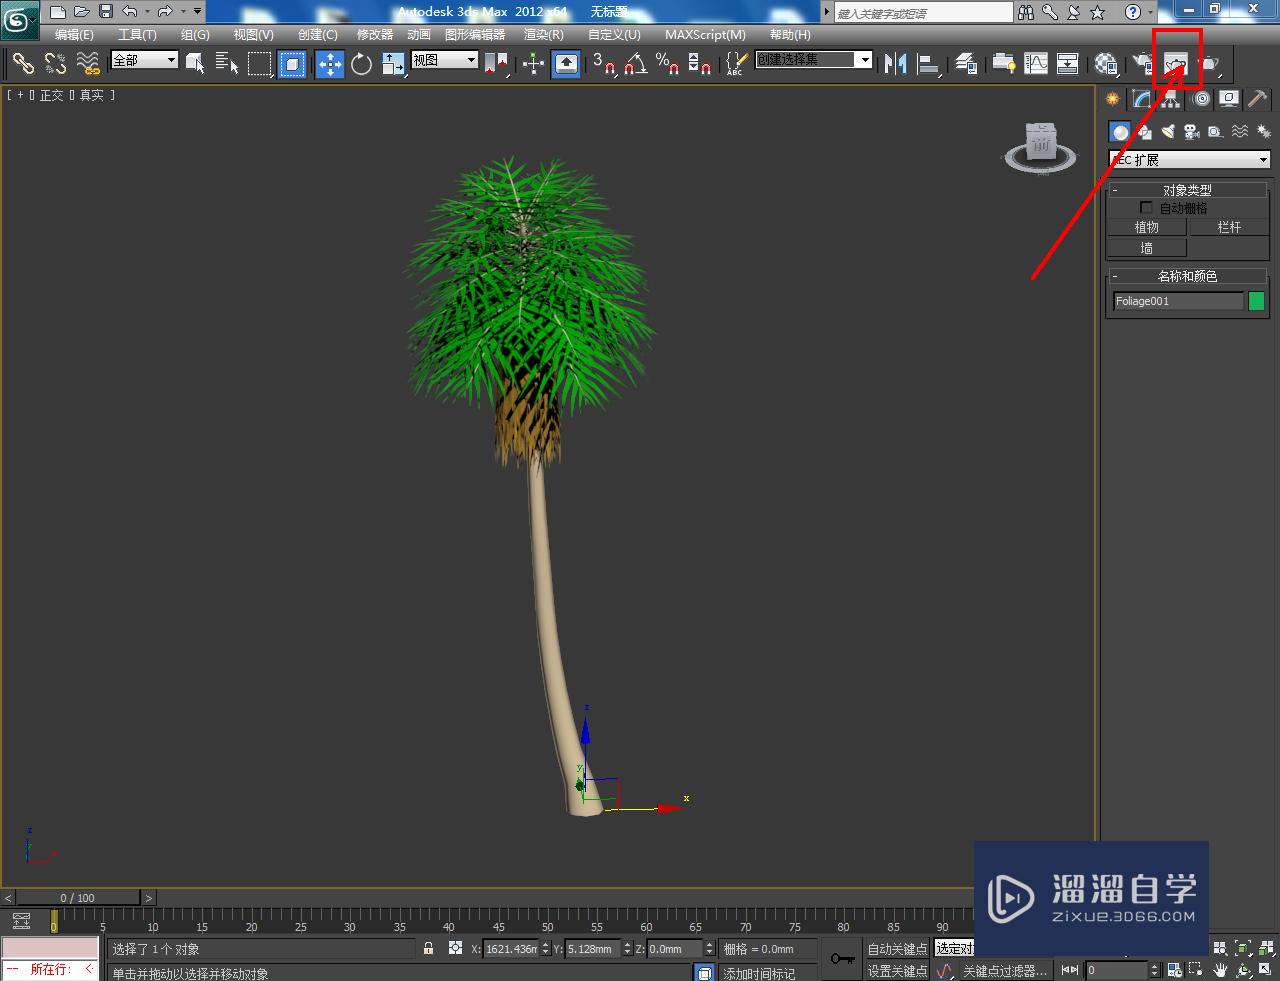This screenshot has height=981, width=1280.
Task: Click the Align tool
Action: [x=929, y=64]
